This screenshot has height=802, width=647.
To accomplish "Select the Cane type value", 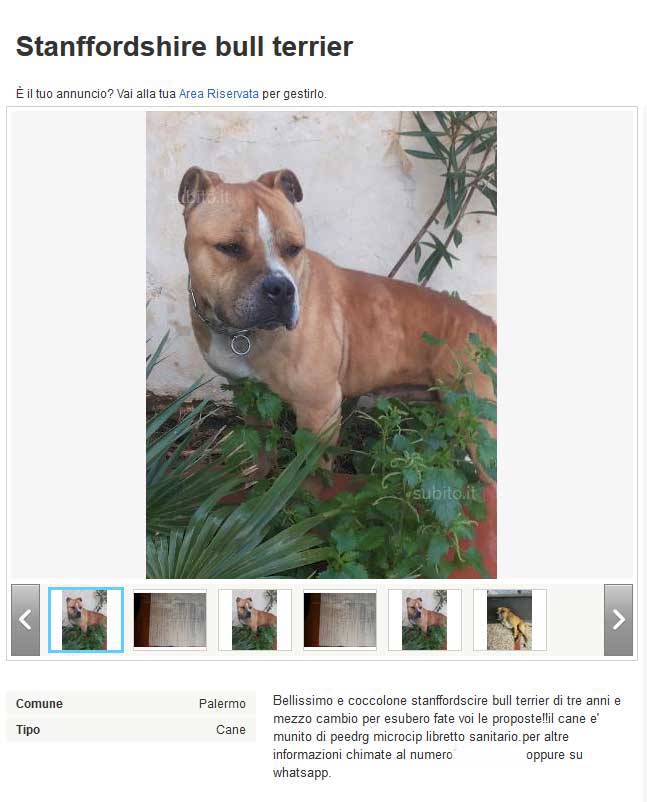I will [x=231, y=729].
